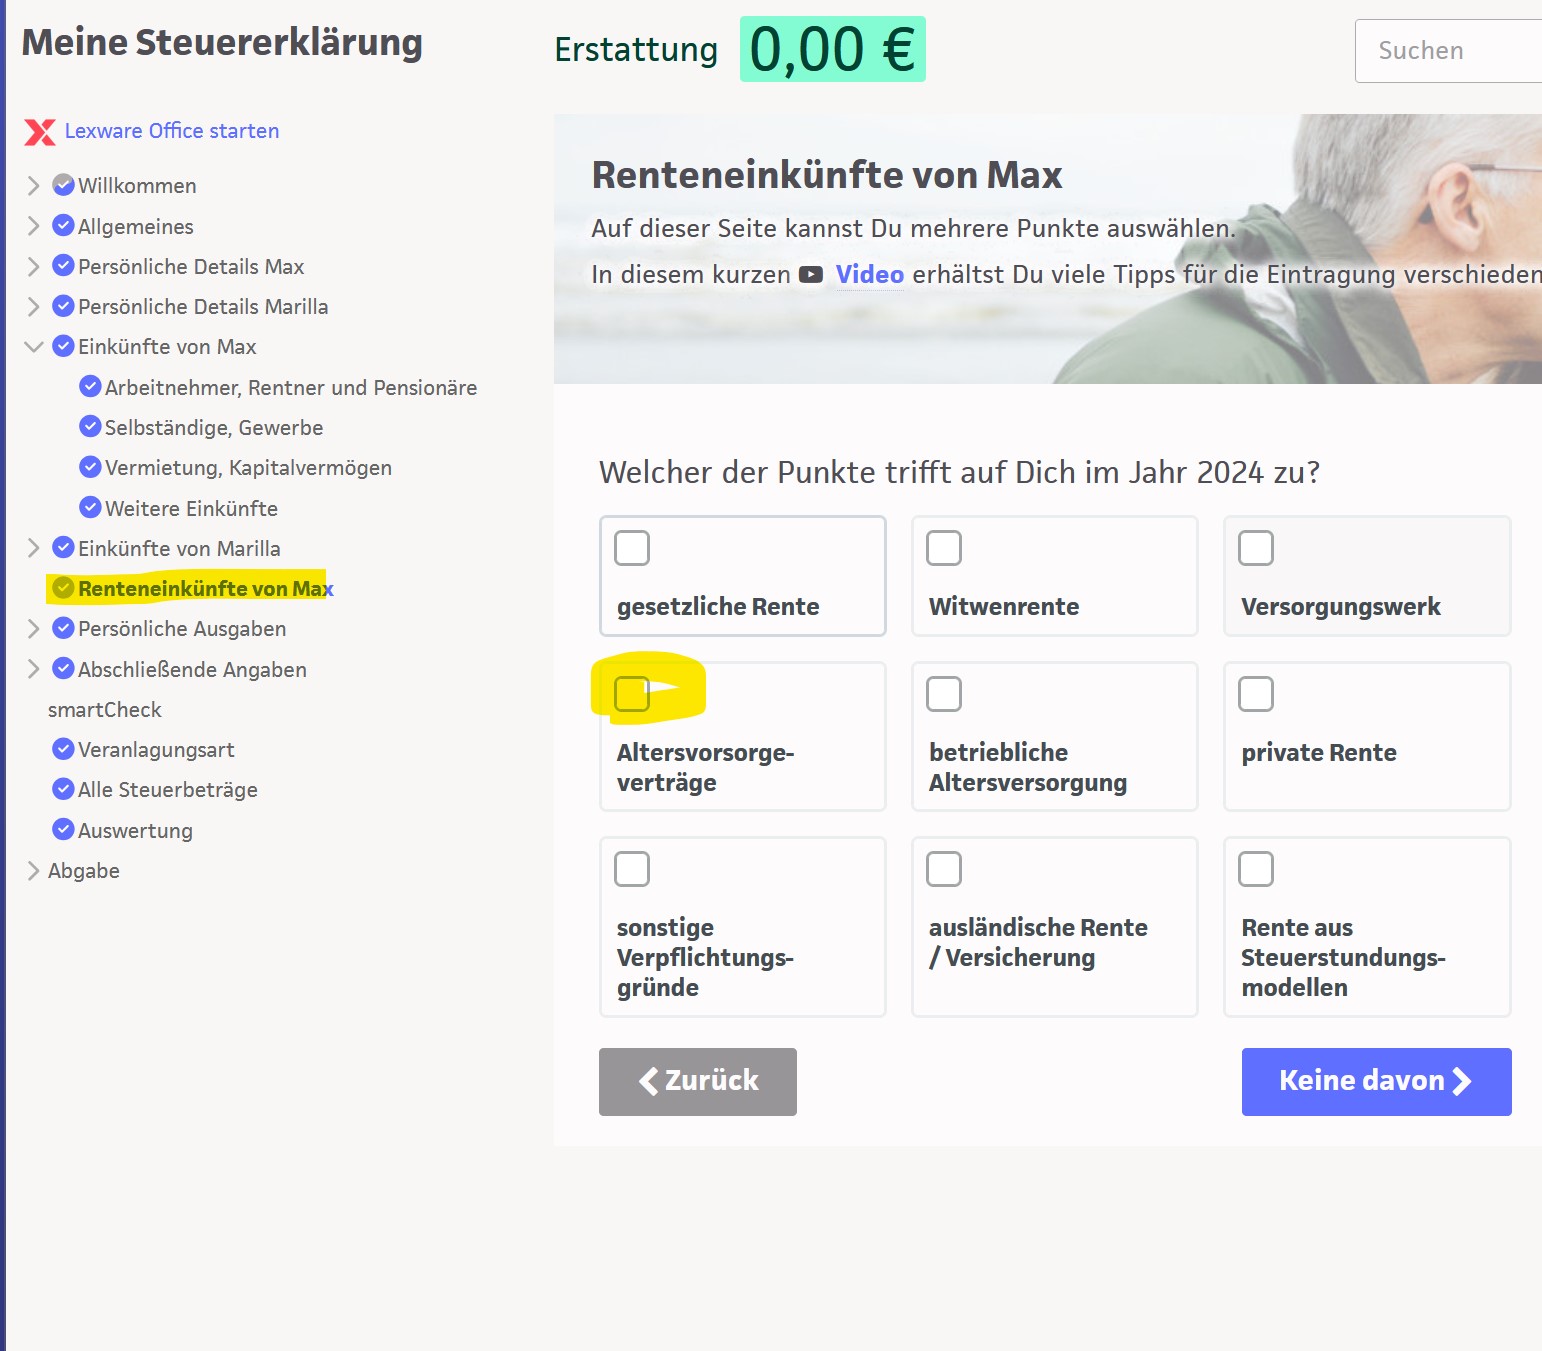Viewport: 1542px width, 1351px height.
Task: Select the betriebliche Altersversorgung checkbox
Action: point(944,694)
